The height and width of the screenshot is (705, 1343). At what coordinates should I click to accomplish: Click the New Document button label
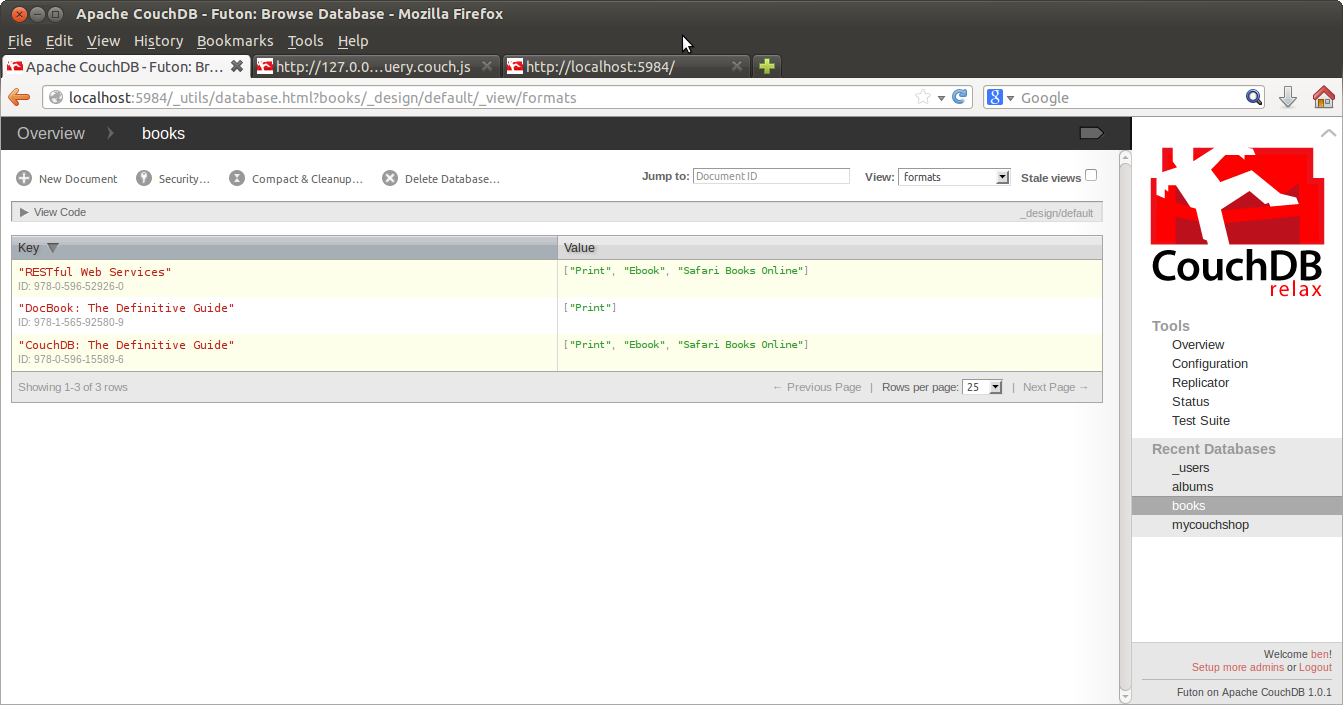tap(78, 179)
